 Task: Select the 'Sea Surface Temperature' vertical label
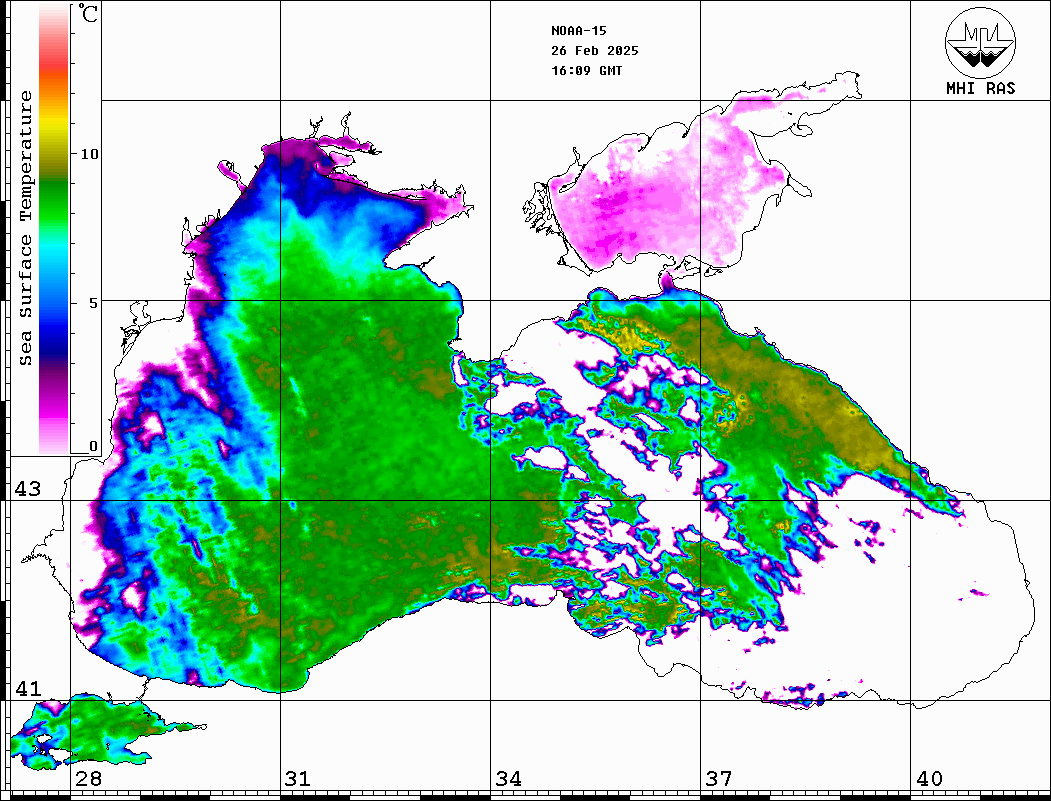click(x=25, y=228)
